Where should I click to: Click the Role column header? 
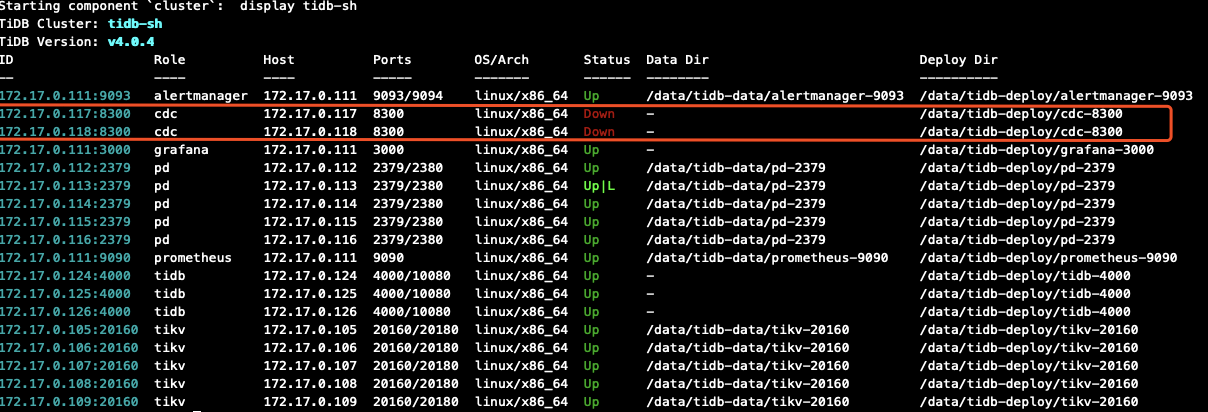click(170, 60)
